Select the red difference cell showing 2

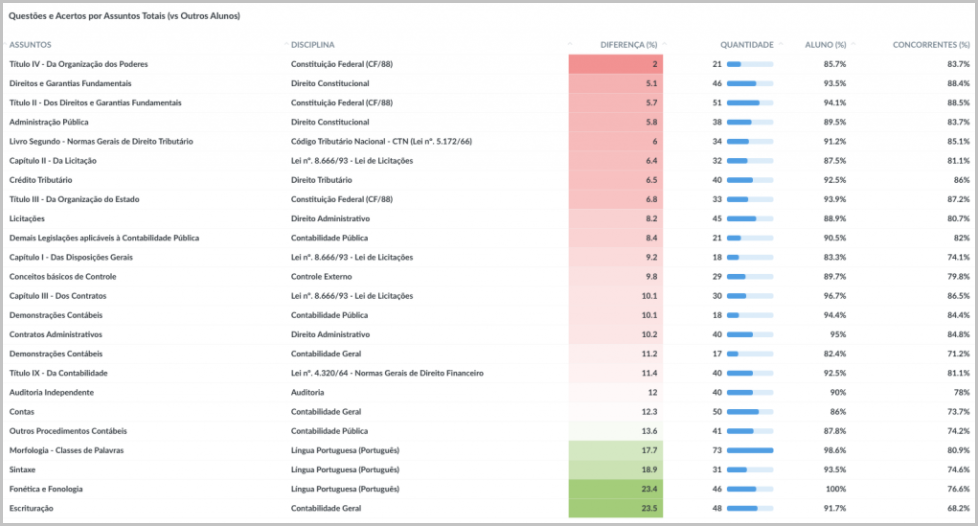click(616, 64)
